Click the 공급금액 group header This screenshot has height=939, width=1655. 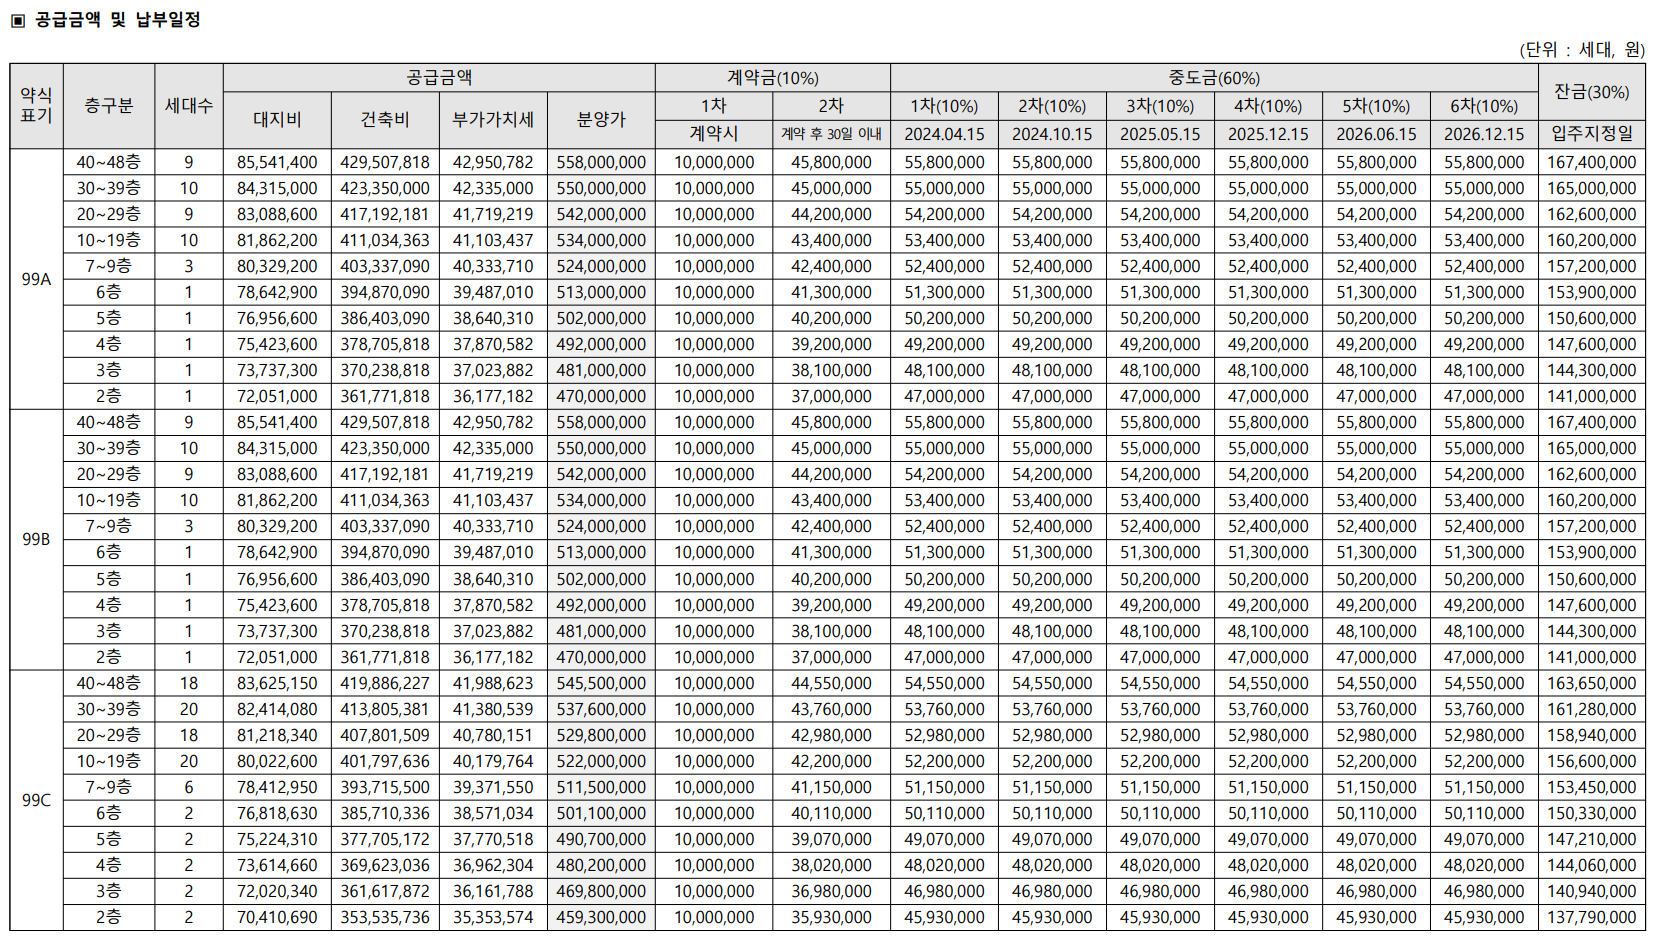(x=439, y=78)
